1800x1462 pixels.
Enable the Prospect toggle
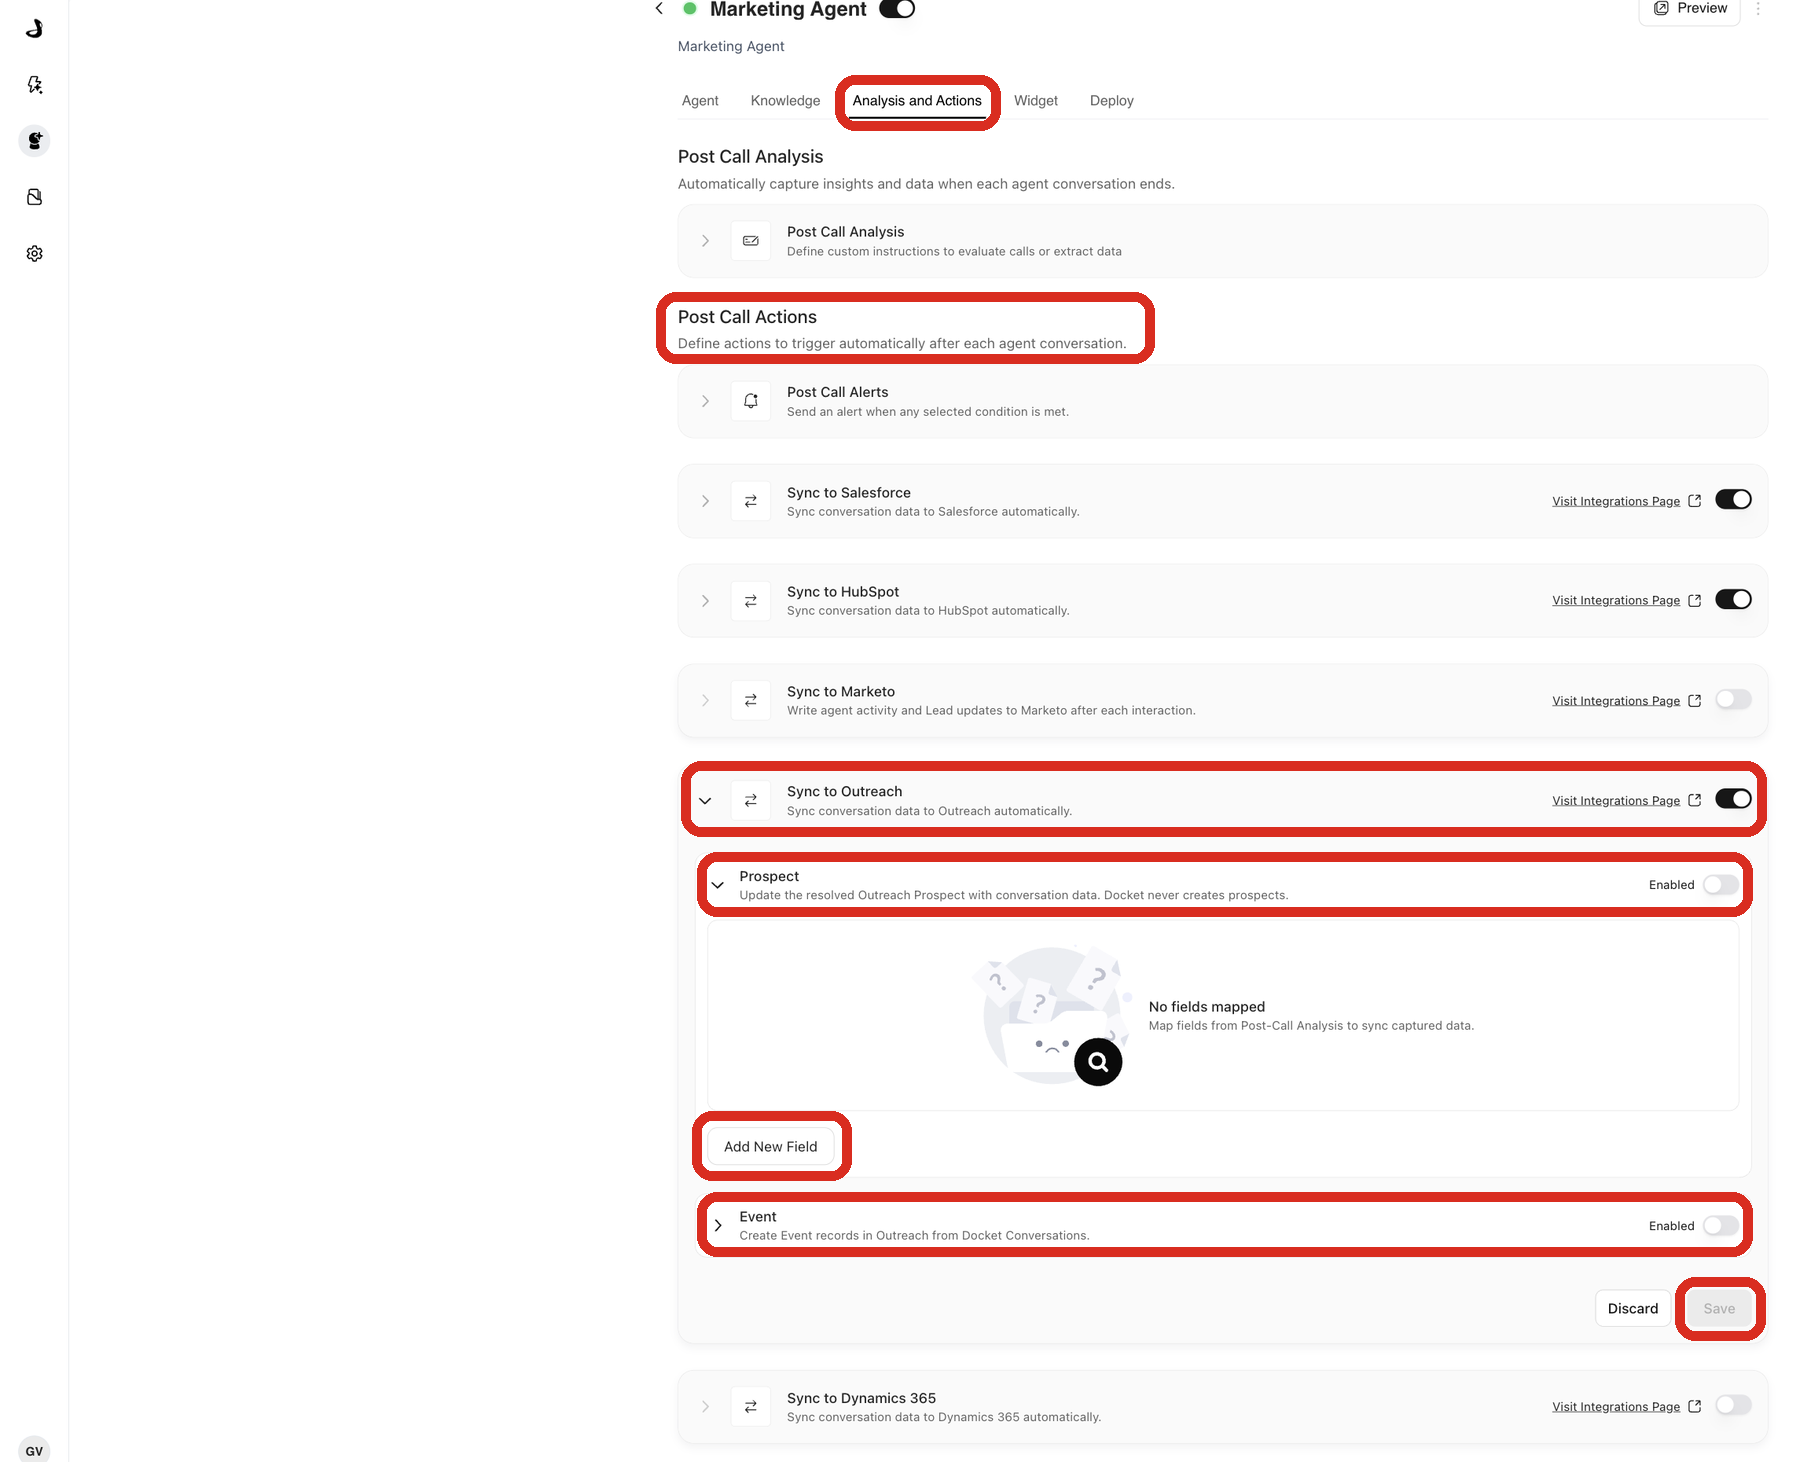pos(1721,885)
